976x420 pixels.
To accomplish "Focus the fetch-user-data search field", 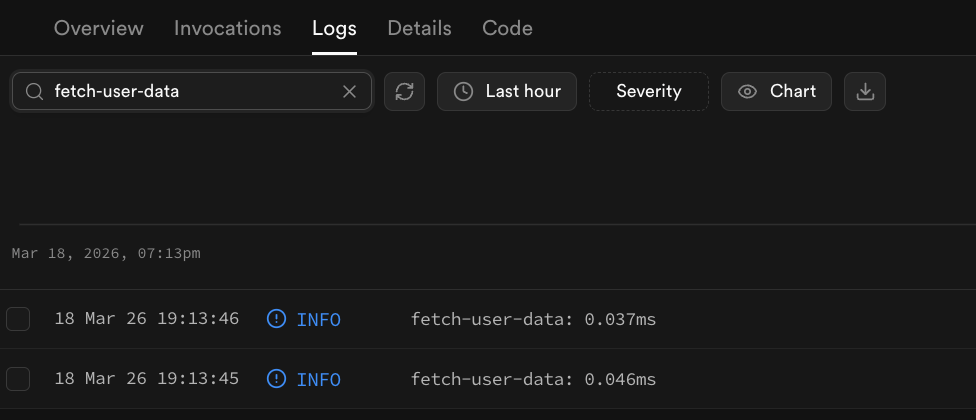I will point(190,91).
